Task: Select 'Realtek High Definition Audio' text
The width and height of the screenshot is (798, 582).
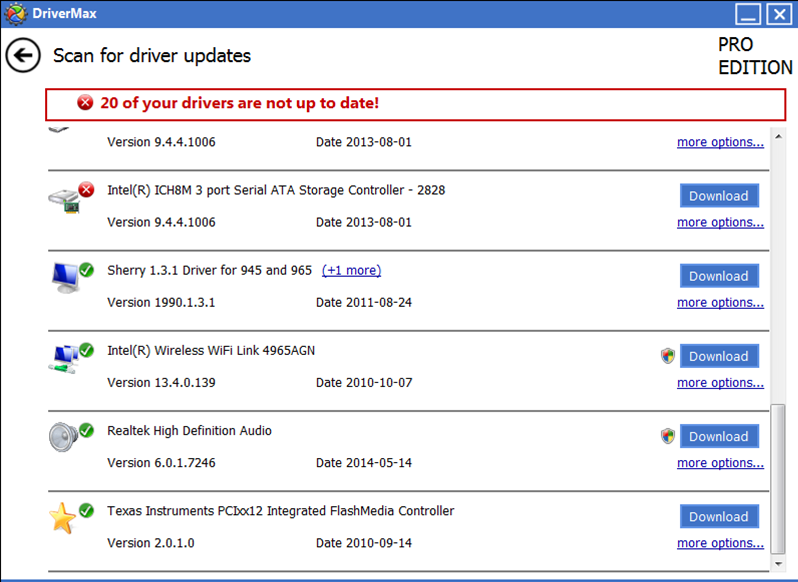Action: coord(189,431)
